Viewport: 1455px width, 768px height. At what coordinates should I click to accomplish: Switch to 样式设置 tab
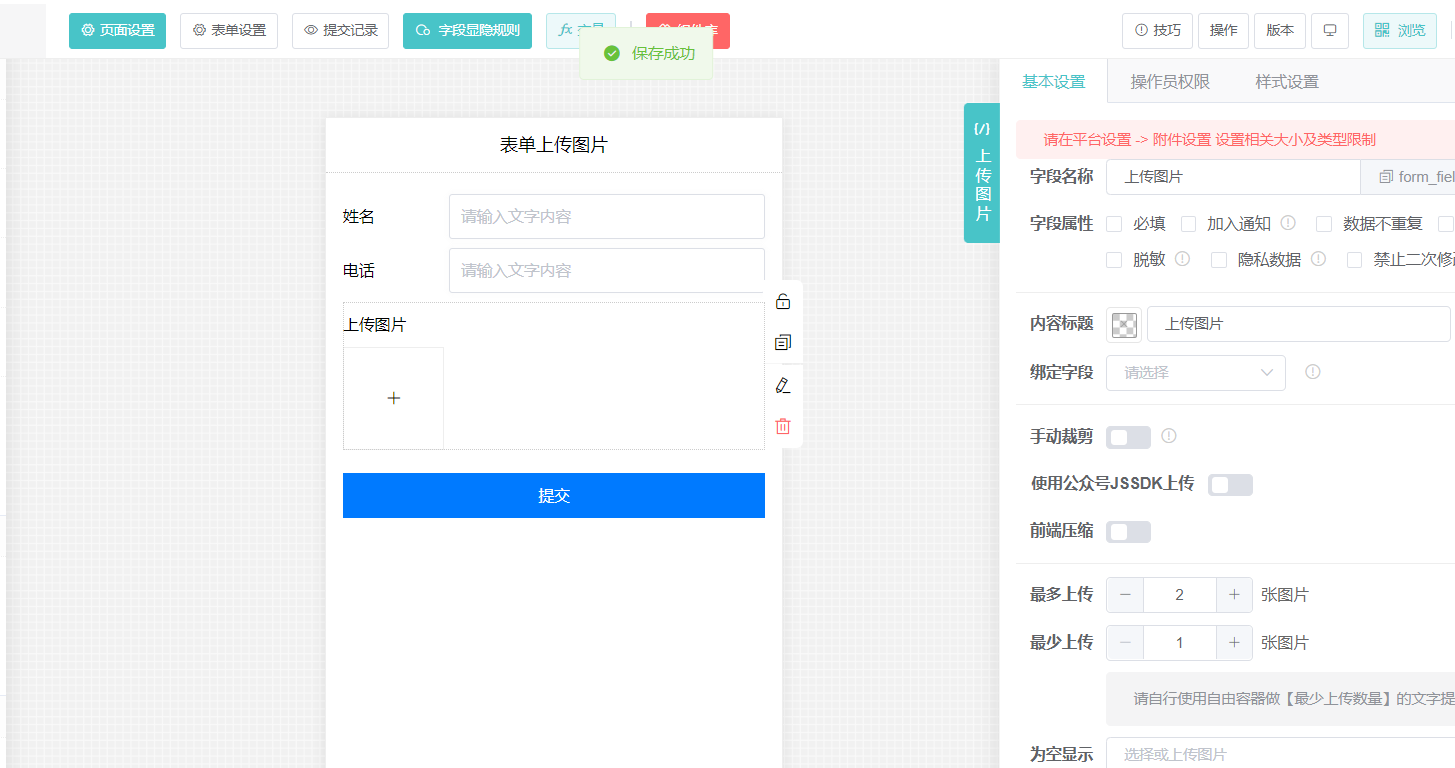1287,82
